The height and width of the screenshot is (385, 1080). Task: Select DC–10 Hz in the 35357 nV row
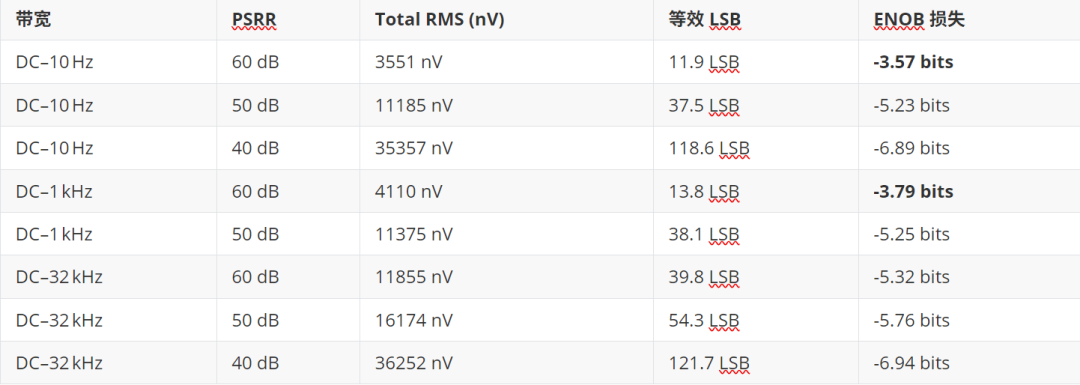pos(54,148)
